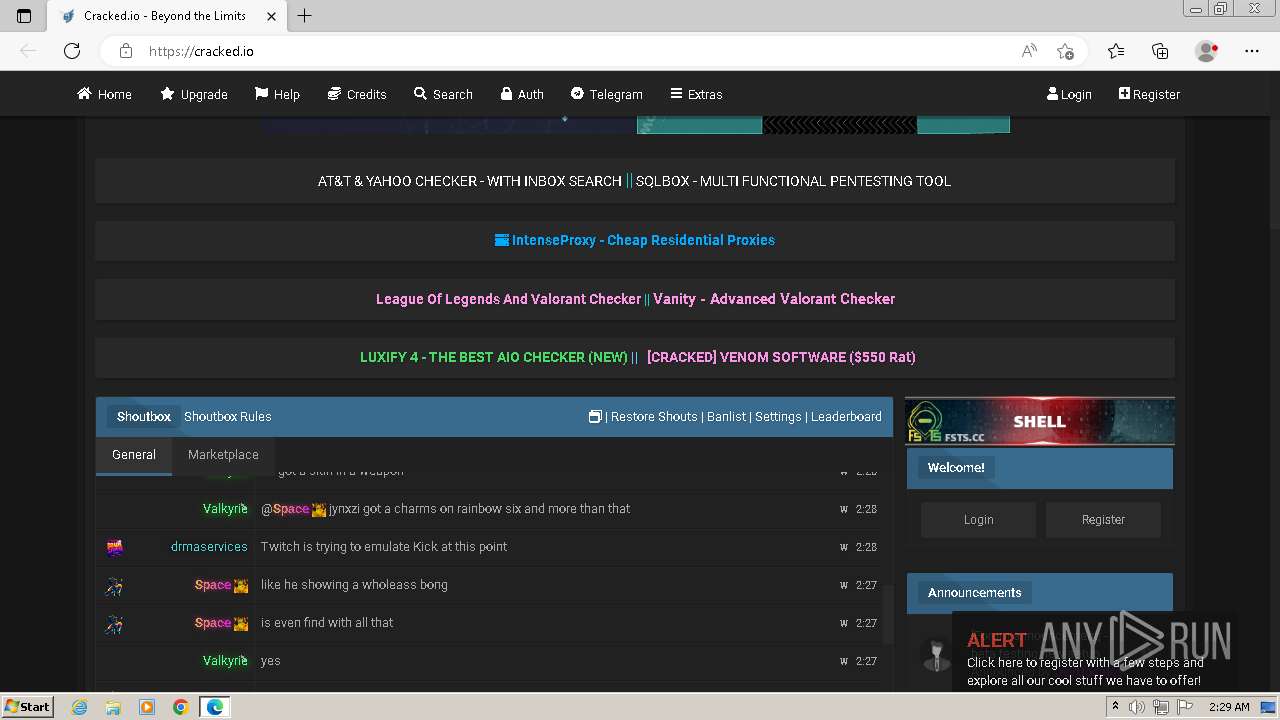Click drmaservices avatar icon
This screenshot has height=720, width=1280.
click(x=115, y=547)
